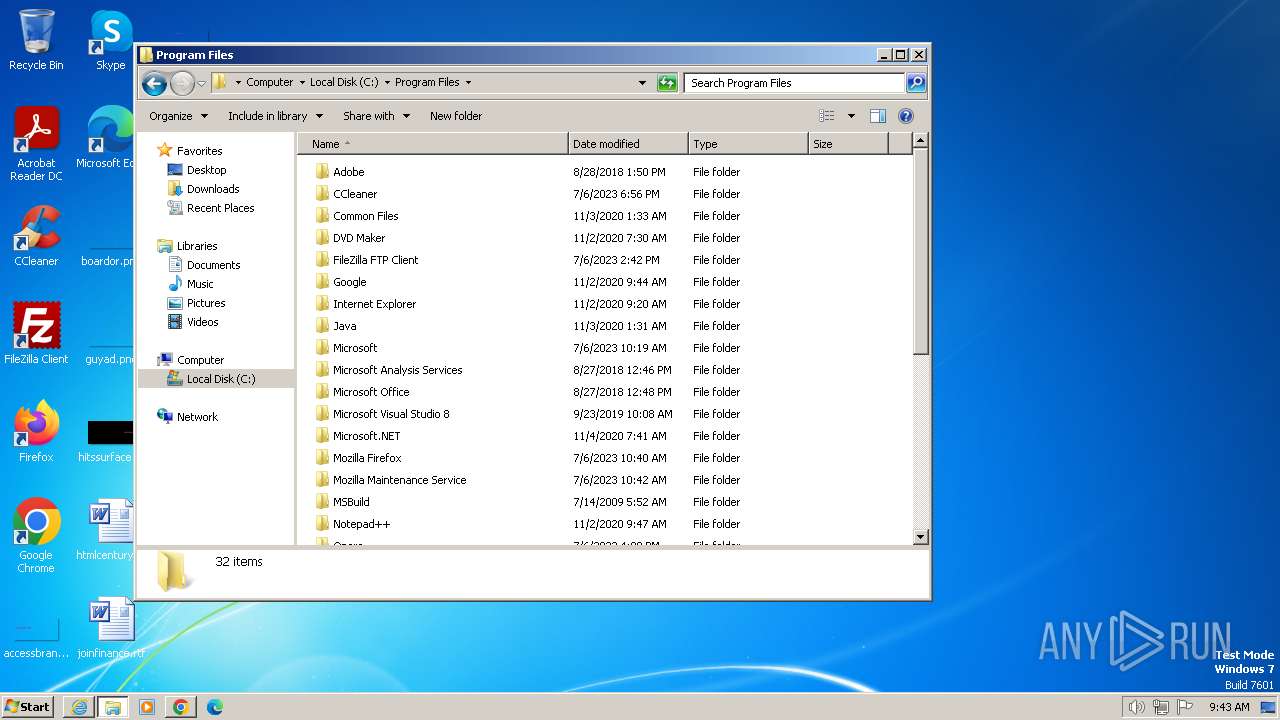Click the volume speaker tray icon

1136,707
